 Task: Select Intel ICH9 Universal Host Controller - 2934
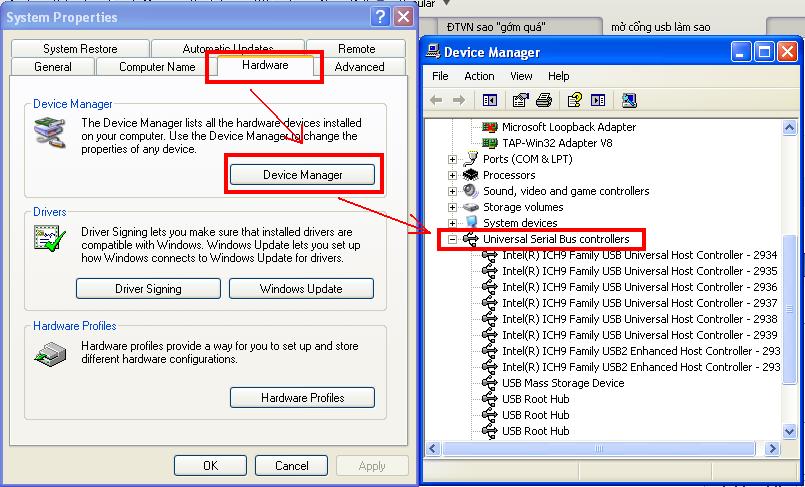click(640, 255)
